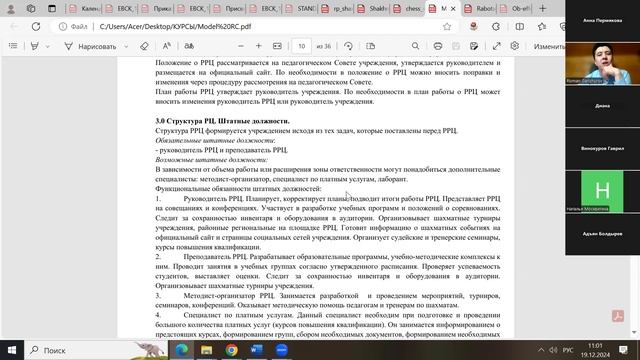Click text 'Возможные штатные должности:'
Viewport: 640px width, 360px height.
(211, 160)
